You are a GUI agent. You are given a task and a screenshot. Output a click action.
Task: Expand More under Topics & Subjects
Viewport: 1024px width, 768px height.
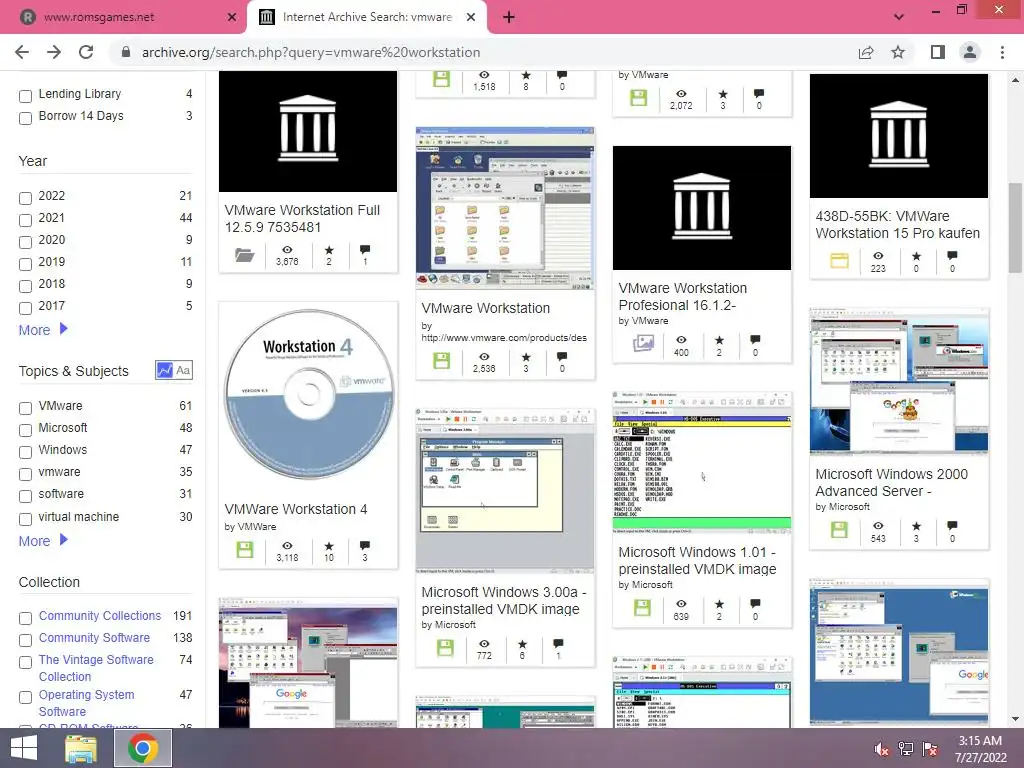43,541
